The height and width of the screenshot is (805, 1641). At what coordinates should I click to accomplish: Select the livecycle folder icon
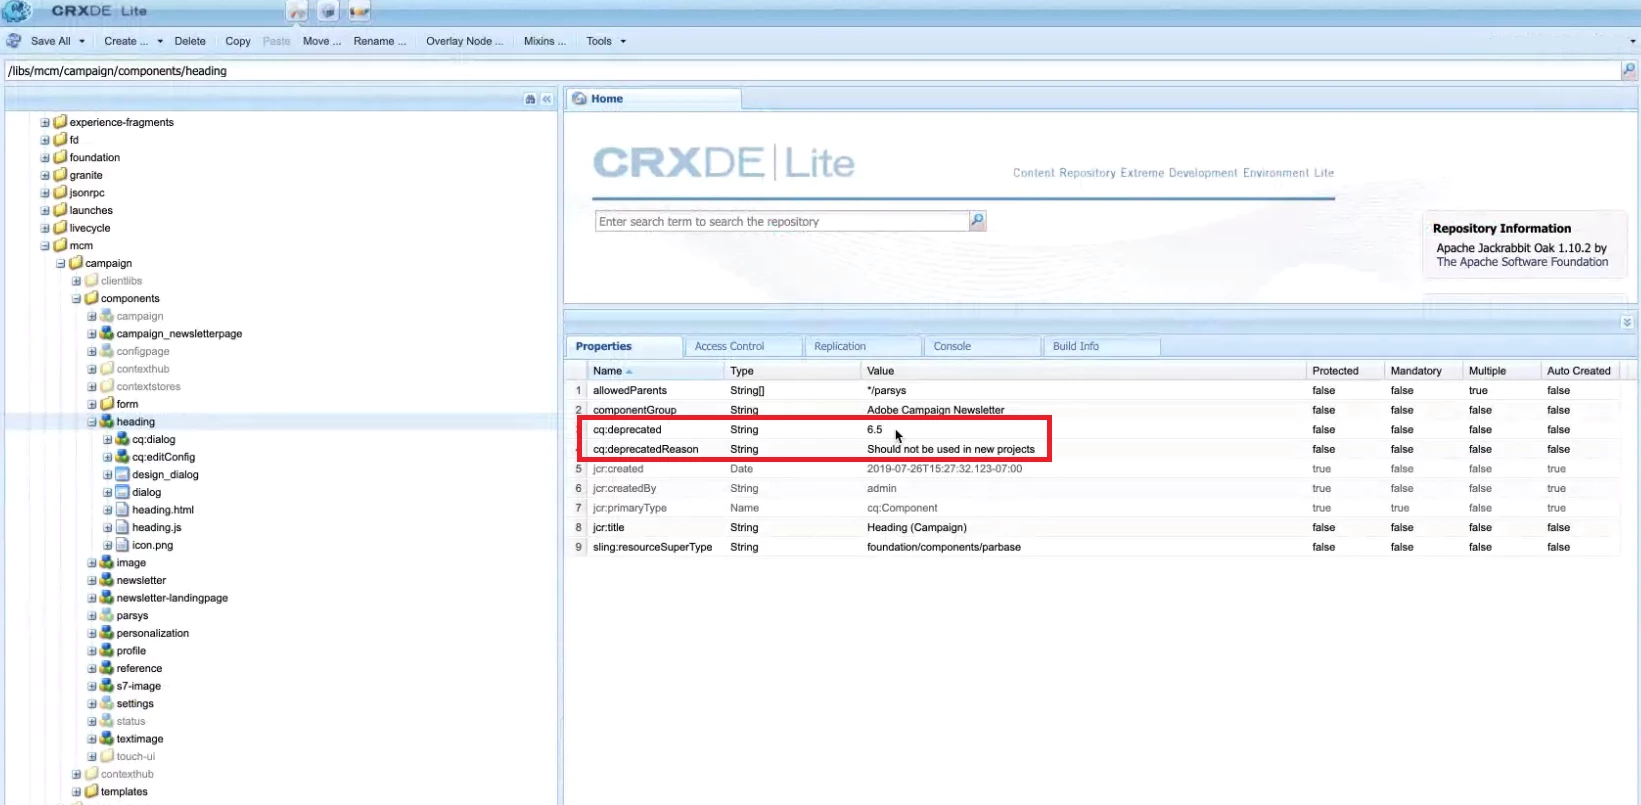coord(60,227)
